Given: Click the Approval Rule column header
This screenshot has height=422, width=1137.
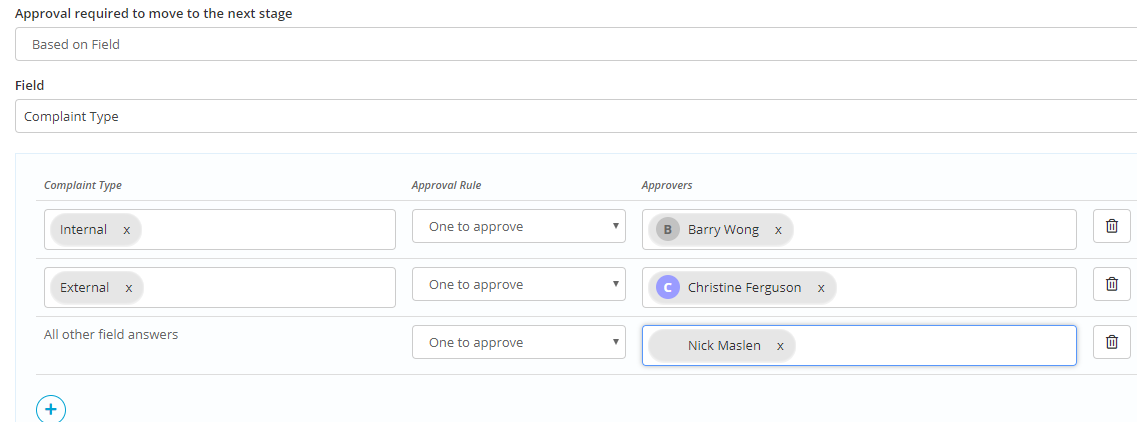Looking at the screenshot, I should (446, 185).
